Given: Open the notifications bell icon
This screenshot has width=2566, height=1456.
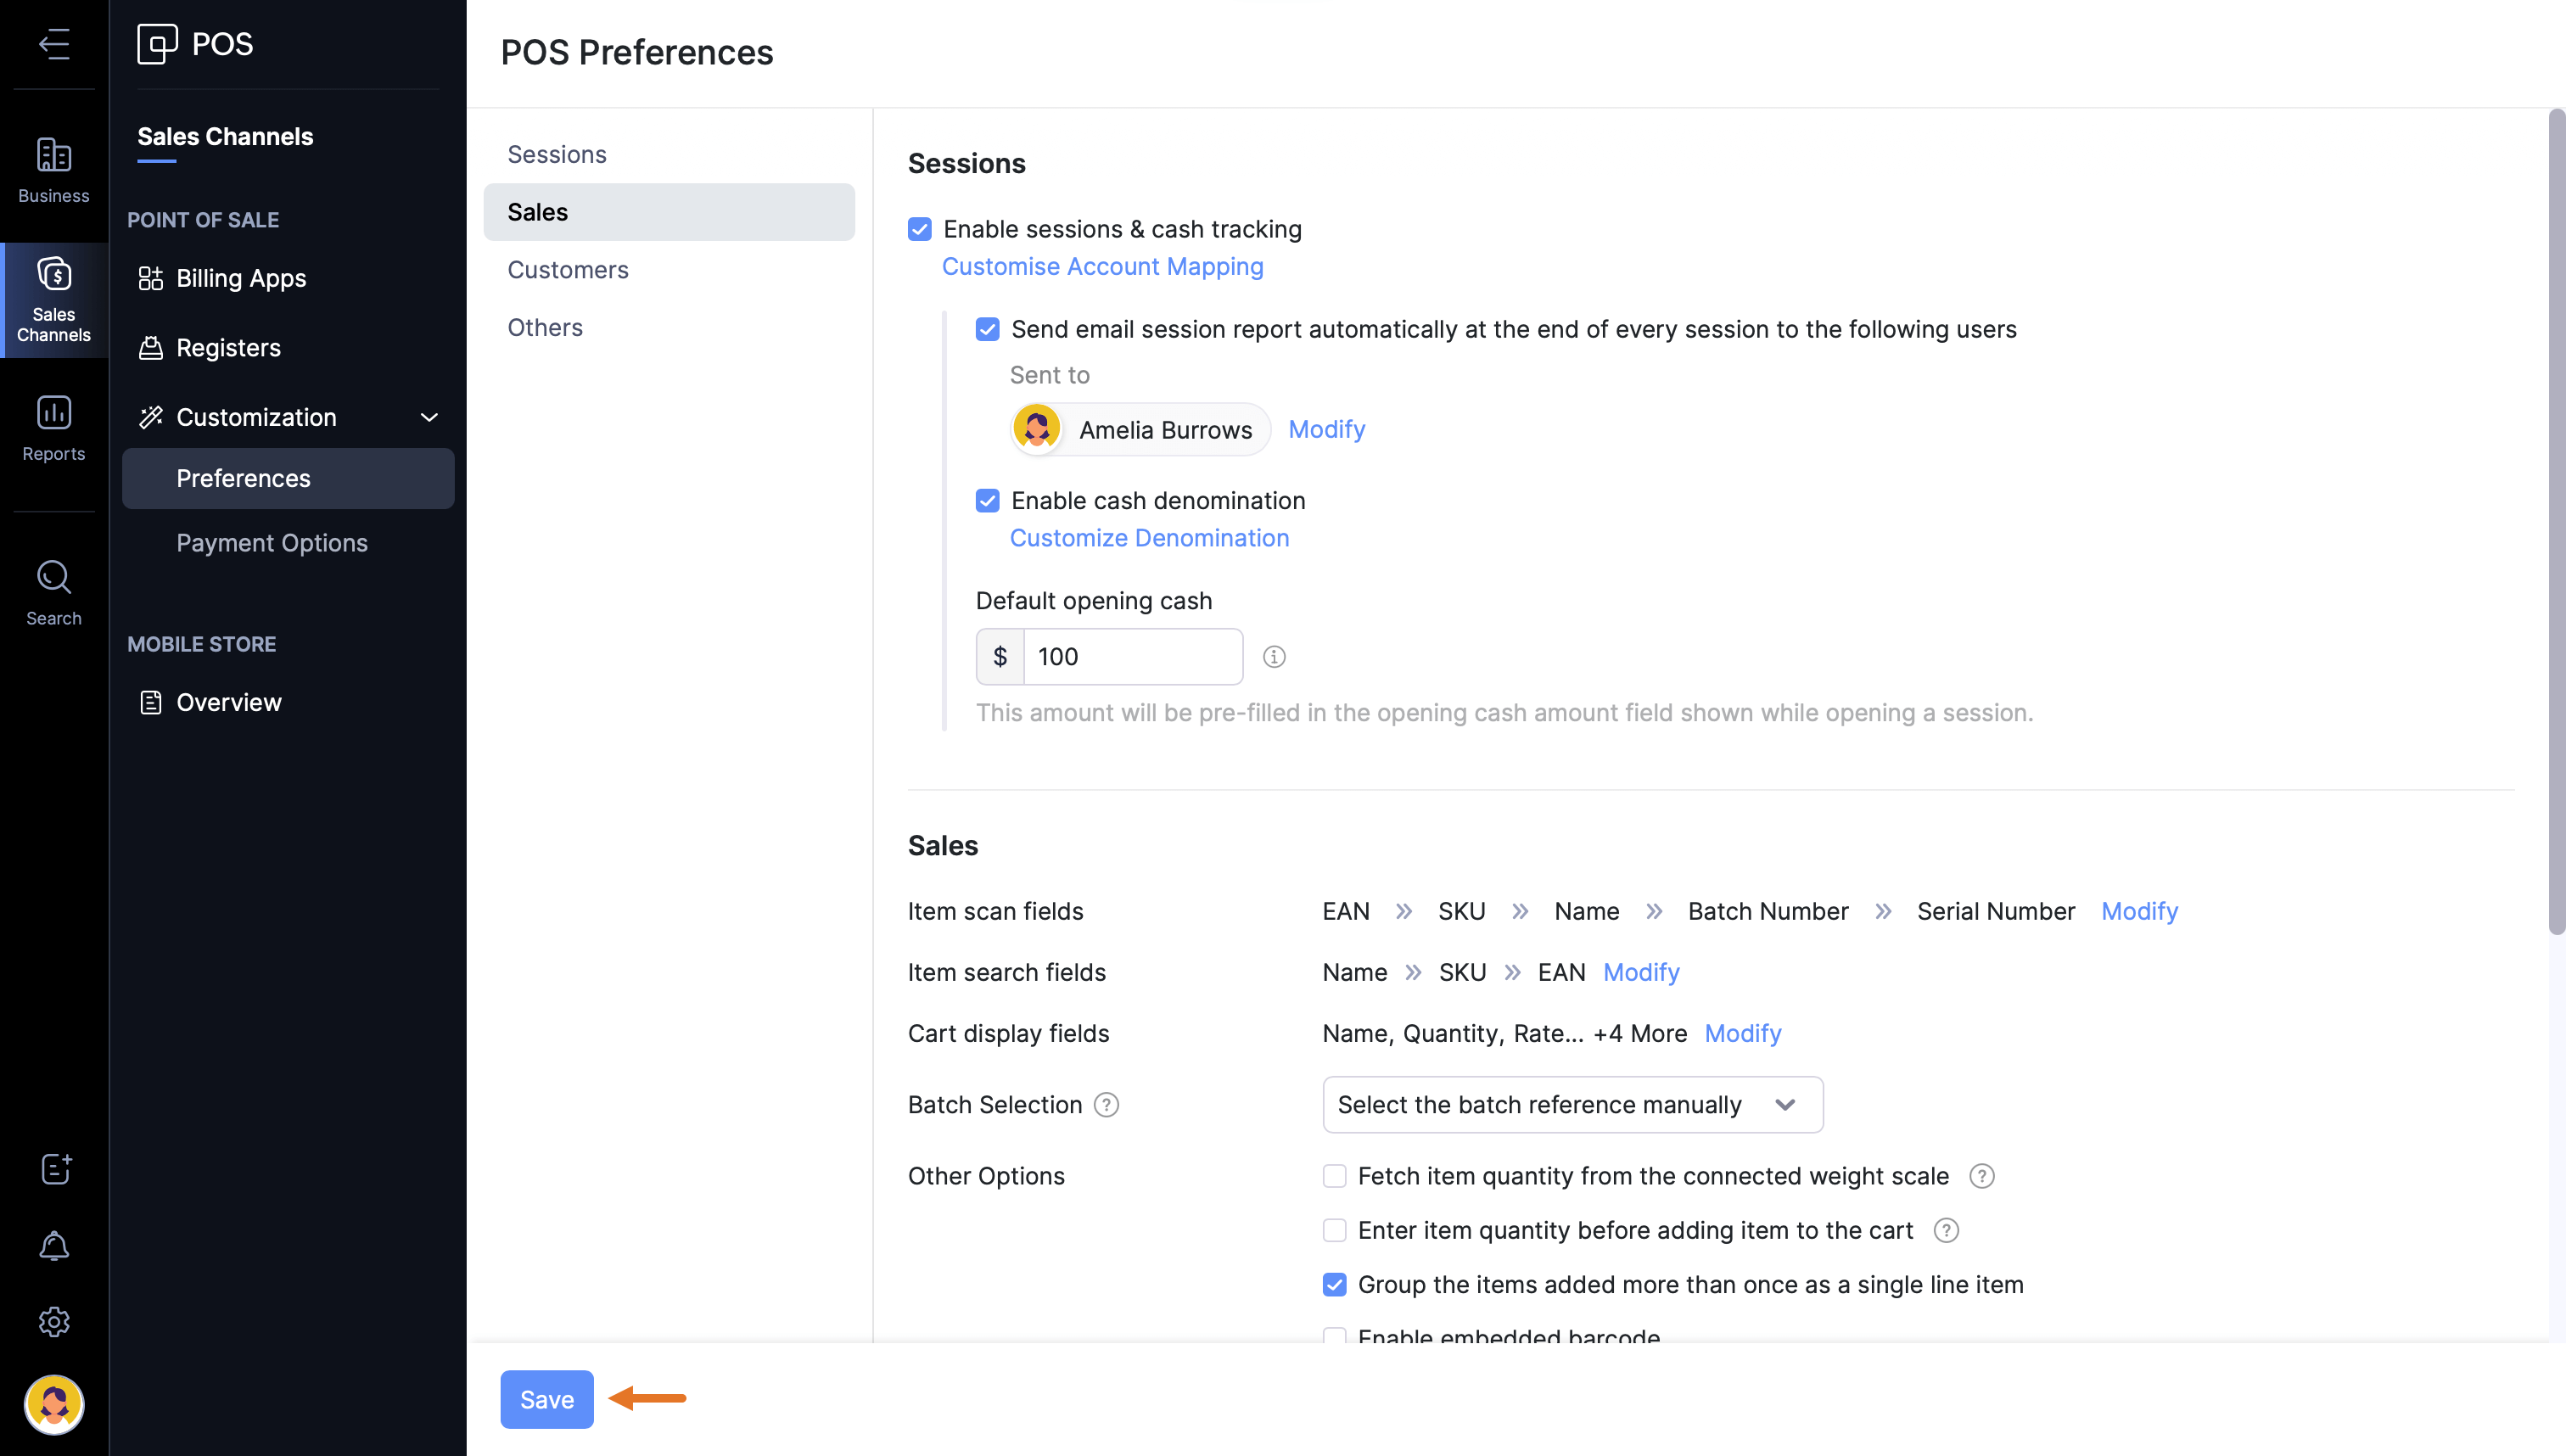Looking at the screenshot, I should pos(54,1246).
